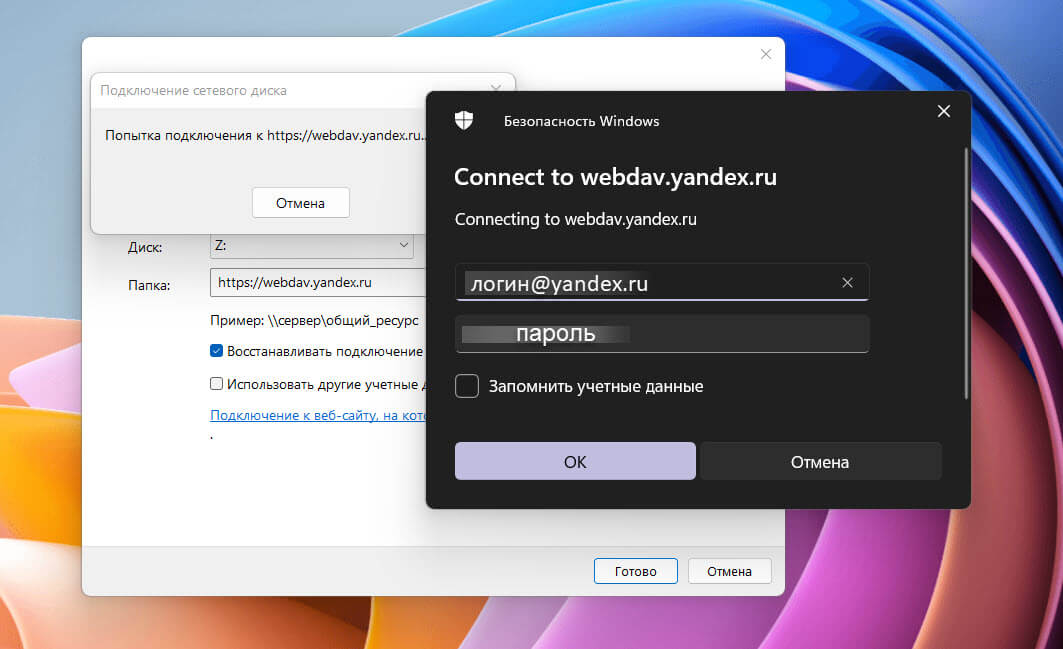Click Отмена in the Windows Security dialog
Image resolution: width=1063 pixels, height=649 pixels.
[x=820, y=461]
